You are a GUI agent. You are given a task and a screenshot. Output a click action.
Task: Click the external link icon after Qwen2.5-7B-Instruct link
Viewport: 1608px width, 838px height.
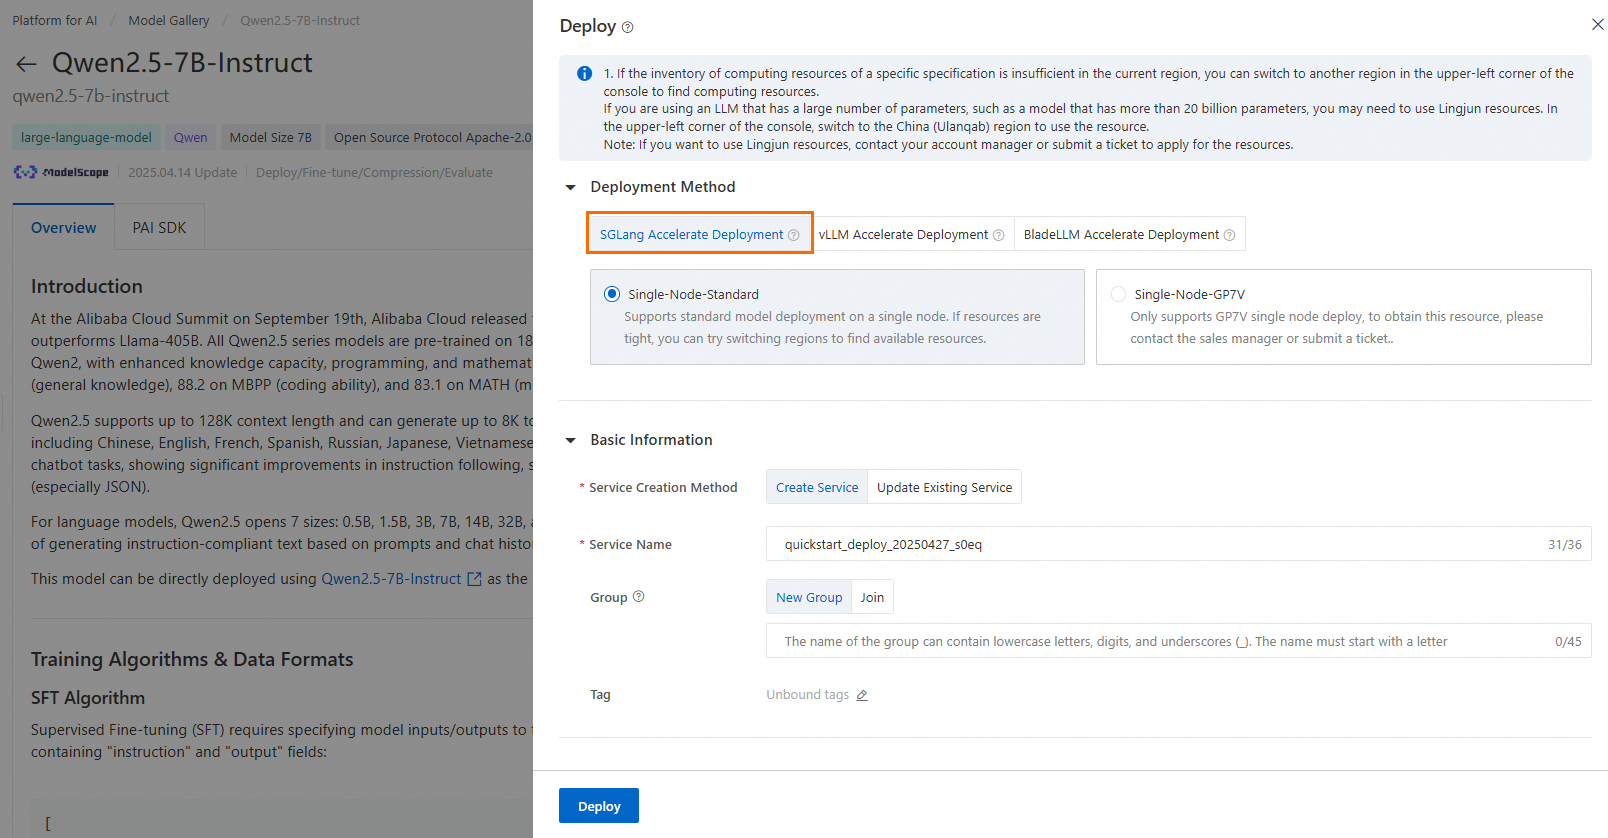[x=474, y=579]
